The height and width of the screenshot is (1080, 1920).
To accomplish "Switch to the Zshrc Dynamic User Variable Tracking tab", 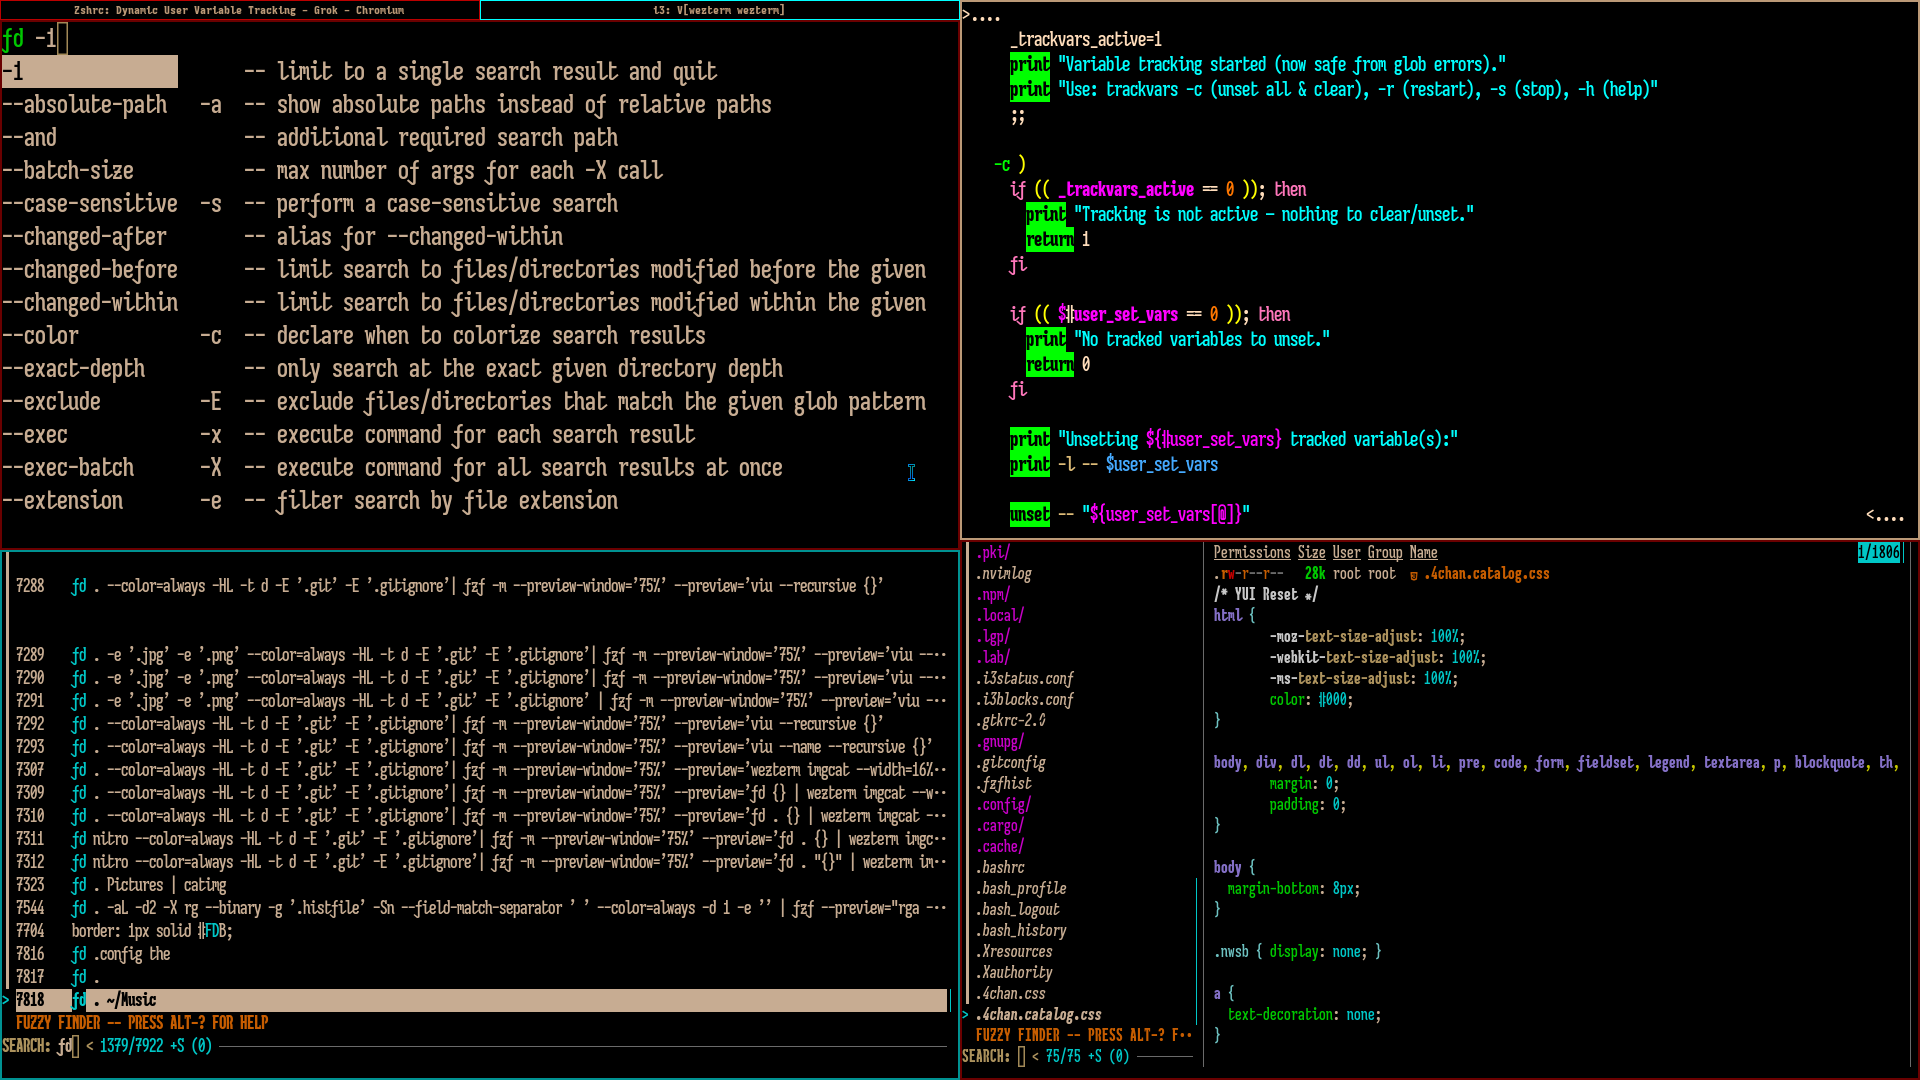I will (x=239, y=10).
